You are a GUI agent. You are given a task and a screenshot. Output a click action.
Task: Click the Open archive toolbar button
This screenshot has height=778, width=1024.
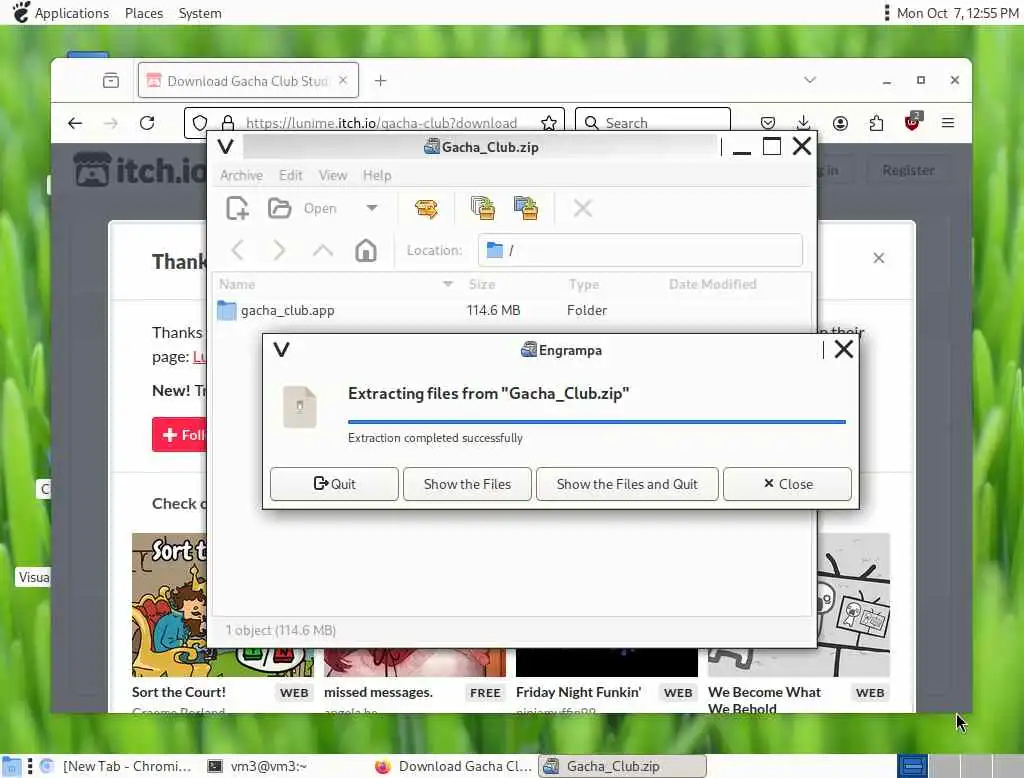[x=302, y=208]
